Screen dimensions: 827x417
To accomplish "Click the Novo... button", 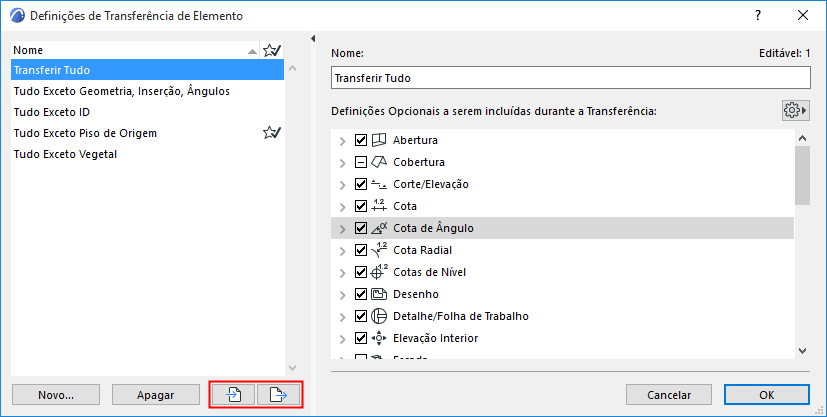I will [x=56, y=395].
